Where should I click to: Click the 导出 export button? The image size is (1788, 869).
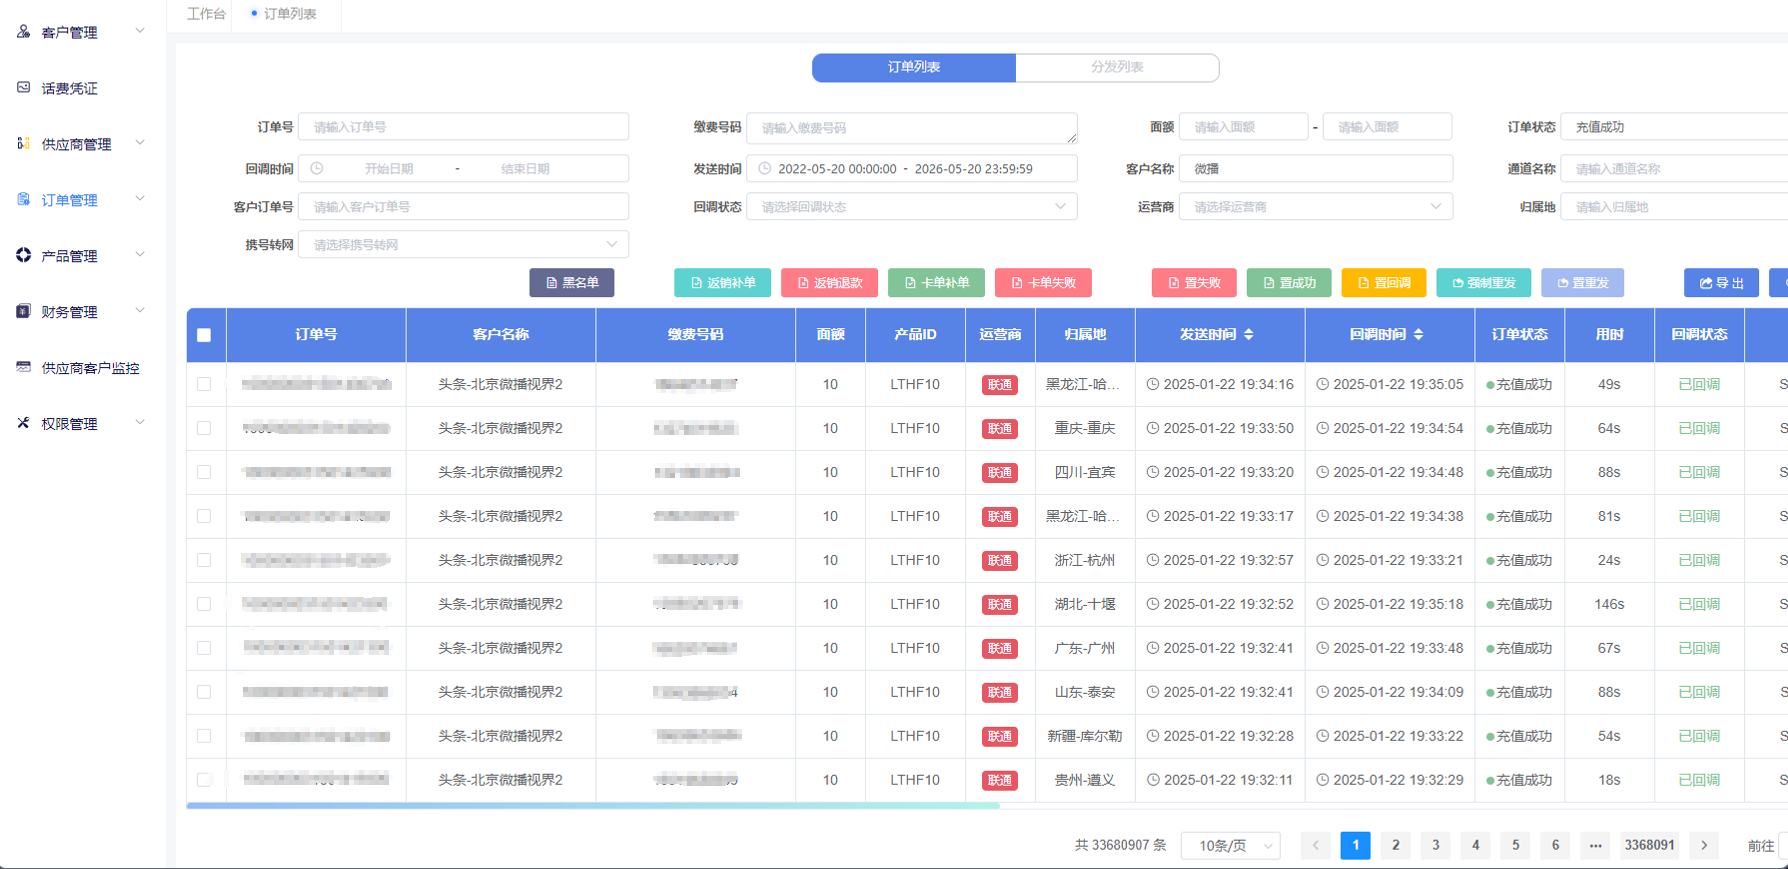point(1721,283)
